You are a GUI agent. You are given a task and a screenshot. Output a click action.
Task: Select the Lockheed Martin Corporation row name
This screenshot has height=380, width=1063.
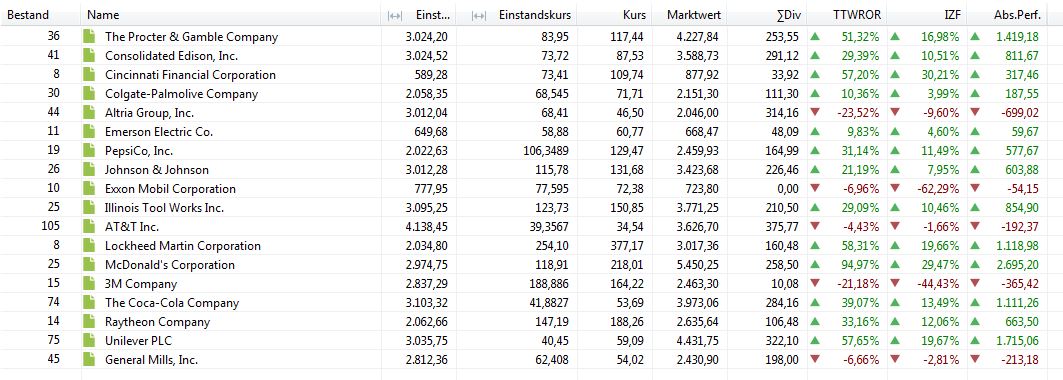tap(182, 246)
